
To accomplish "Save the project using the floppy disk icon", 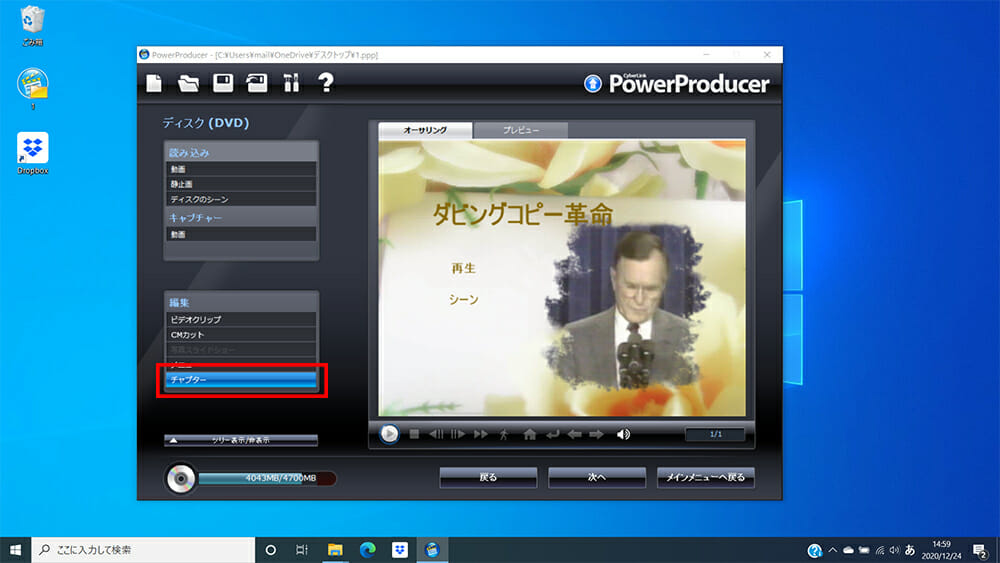I will point(223,84).
